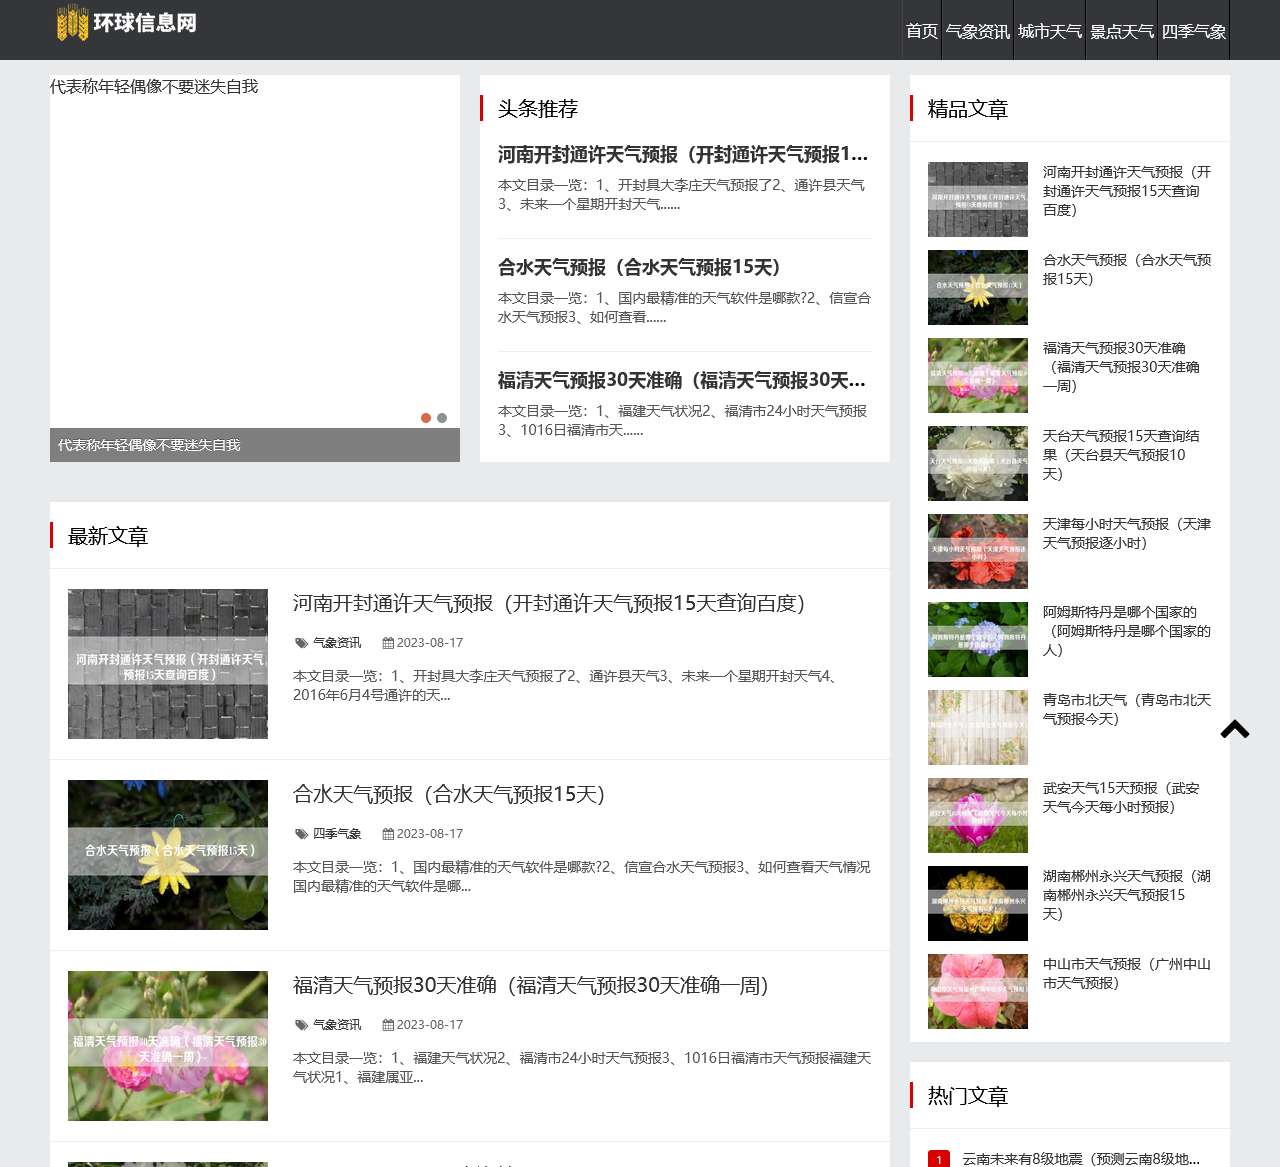Image resolution: width=1280 pixels, height=1167 pixels.
Task: Click calendar icon in 河南开封通许 article row
Action: coord(388,643)
